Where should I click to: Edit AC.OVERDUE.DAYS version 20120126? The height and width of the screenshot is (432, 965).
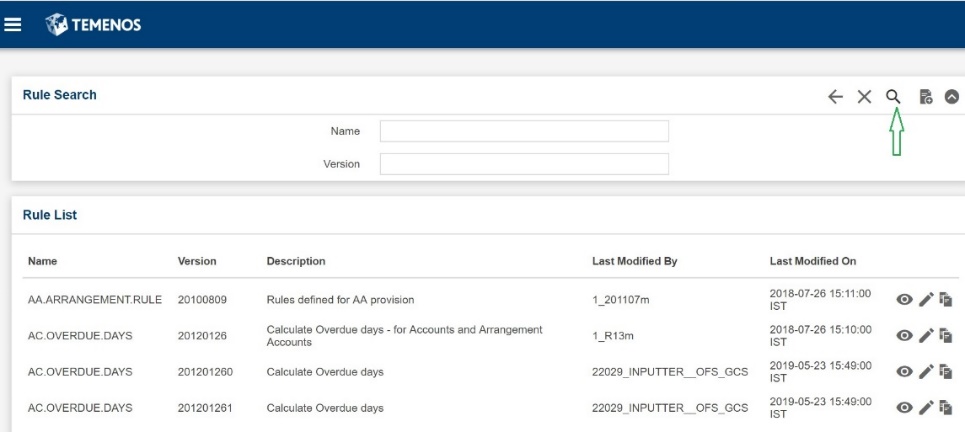coord(926,335)
